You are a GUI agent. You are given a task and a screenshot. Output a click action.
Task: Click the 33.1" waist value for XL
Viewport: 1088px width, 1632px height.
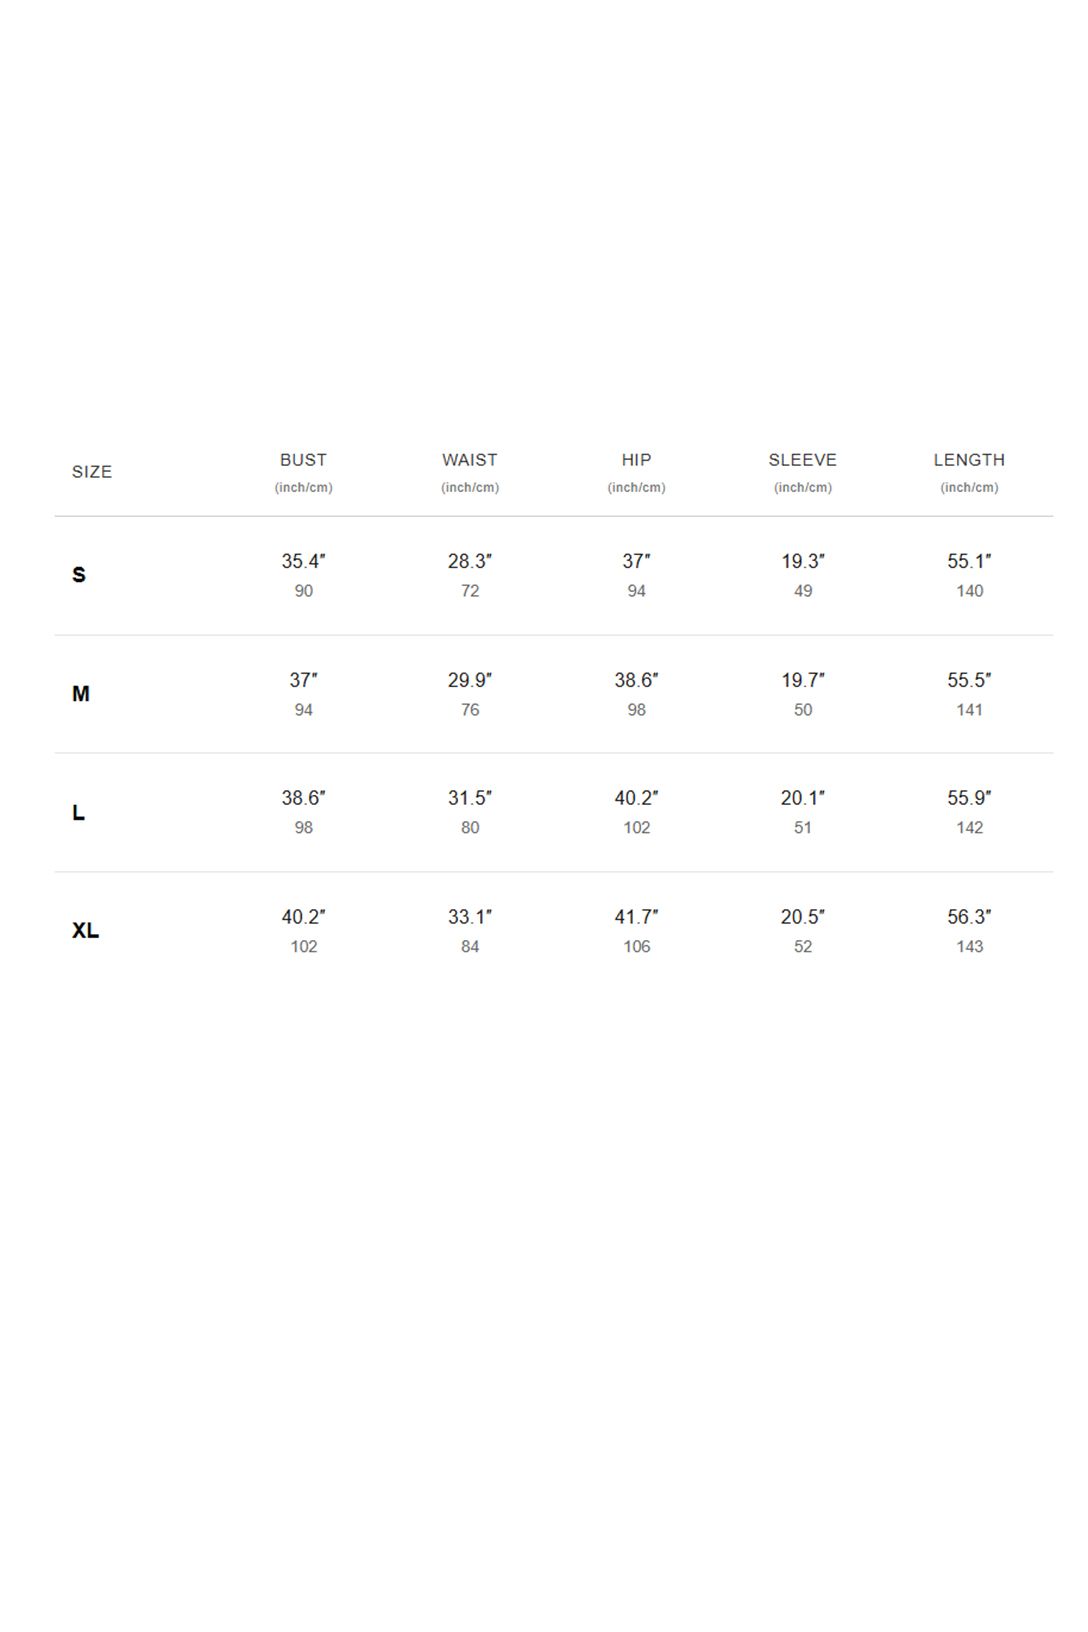point(470,917)
